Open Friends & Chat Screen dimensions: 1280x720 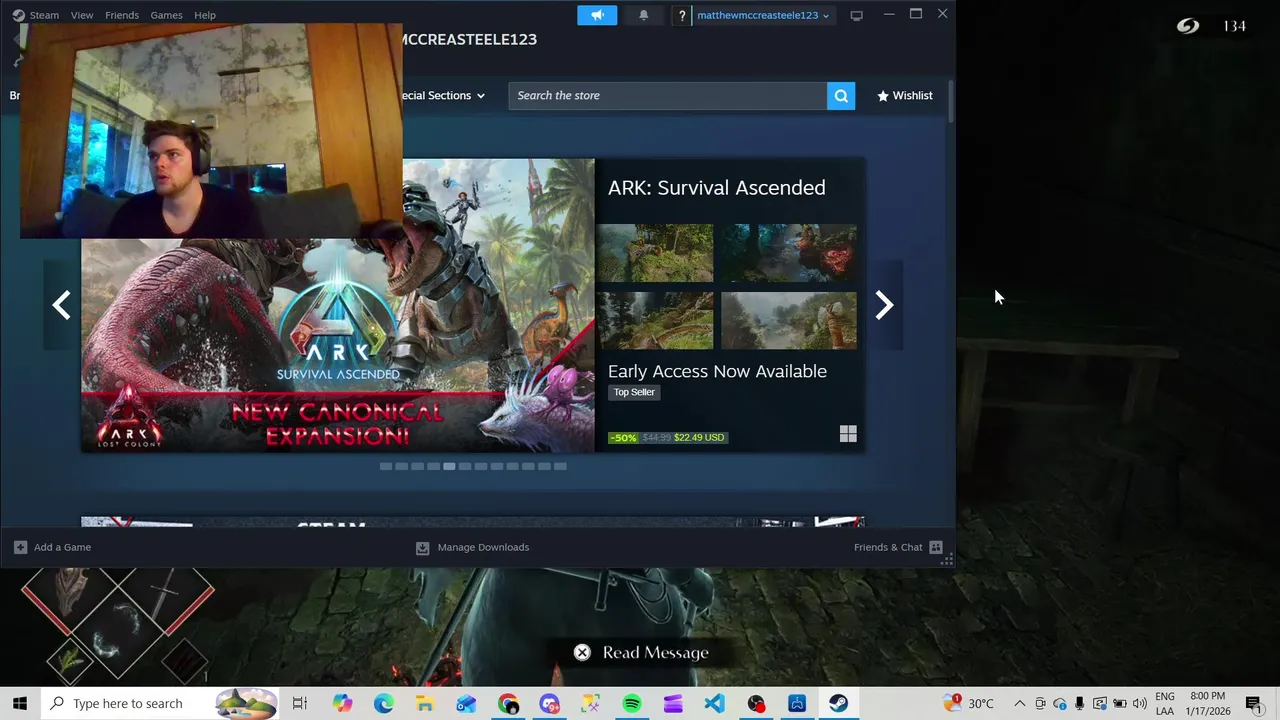pyautogui.click(x=898, y=547)
